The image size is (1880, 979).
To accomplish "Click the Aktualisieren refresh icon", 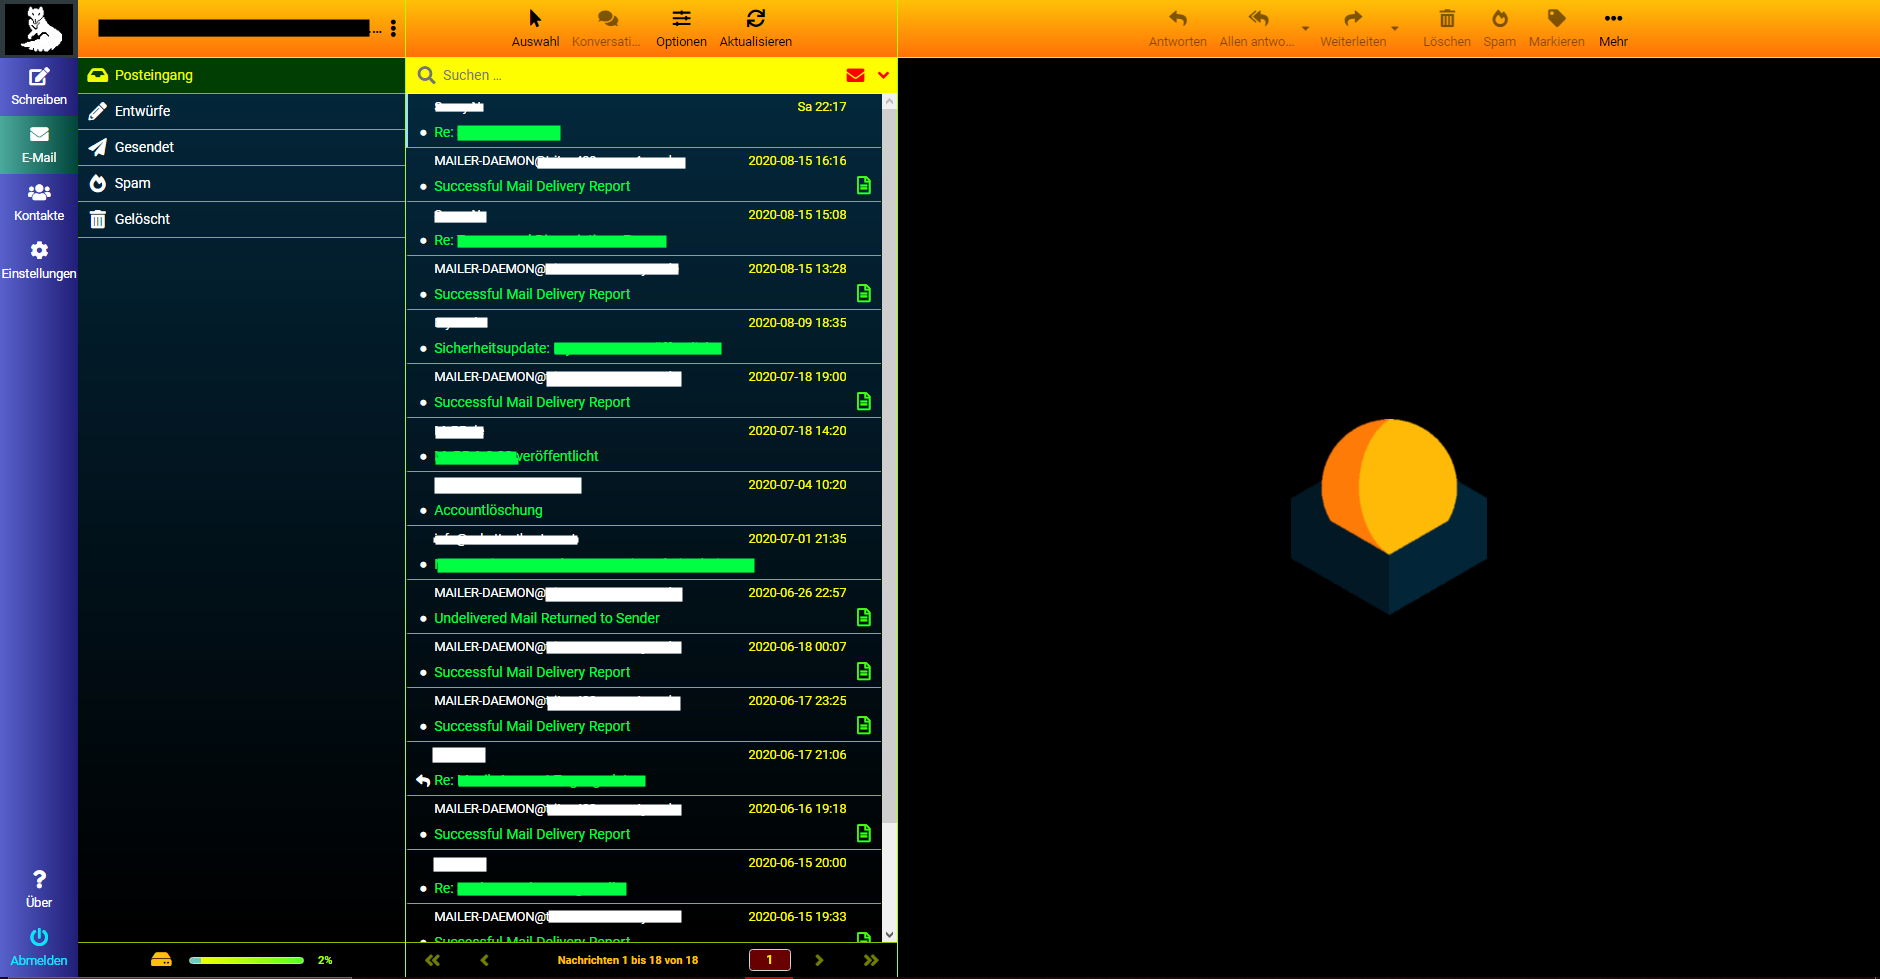I will [755, 19].
